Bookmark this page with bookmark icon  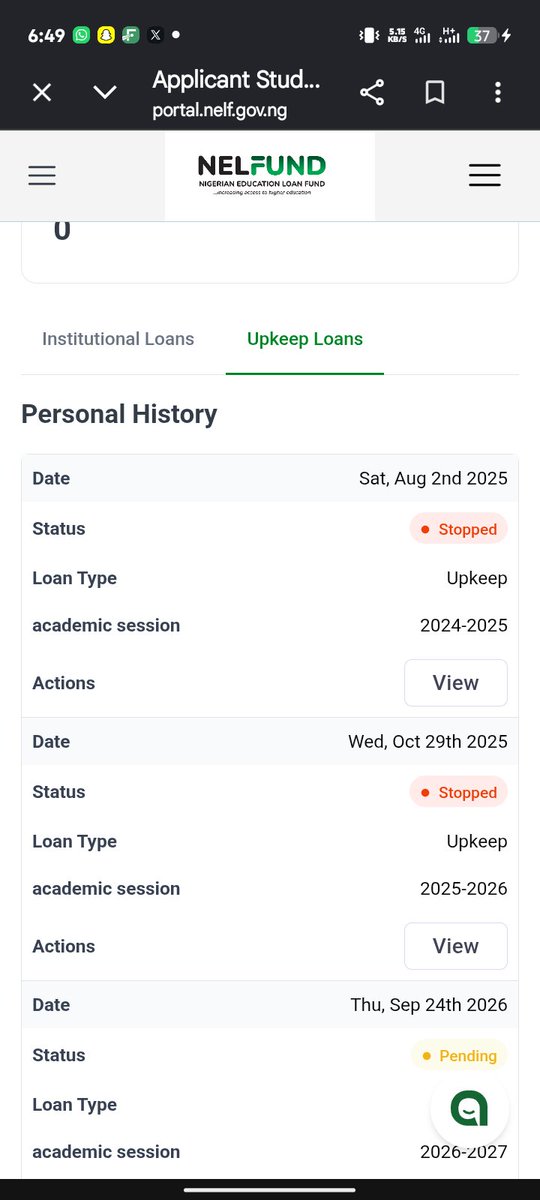[435, 93]
